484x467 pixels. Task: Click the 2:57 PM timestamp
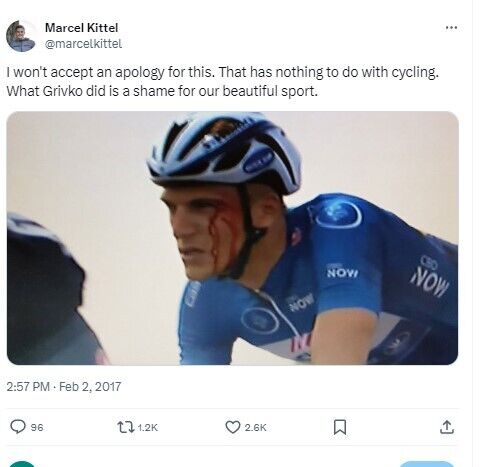28,387
